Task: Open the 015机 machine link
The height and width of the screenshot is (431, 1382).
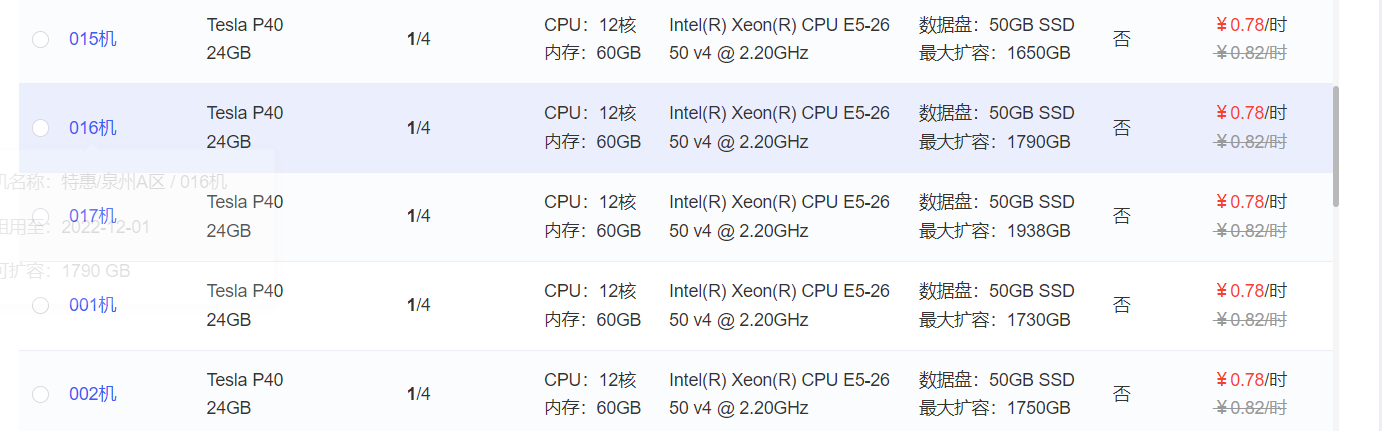Action: [x=92, y=39]
